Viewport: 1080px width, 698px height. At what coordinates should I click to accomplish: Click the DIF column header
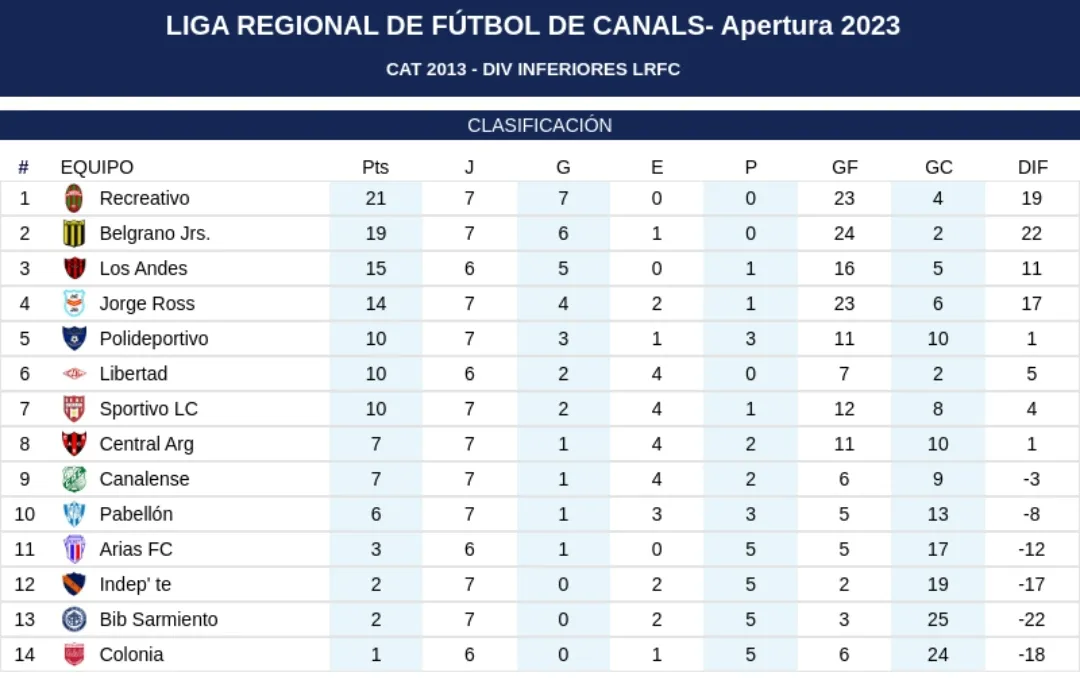click(1032, 167)
